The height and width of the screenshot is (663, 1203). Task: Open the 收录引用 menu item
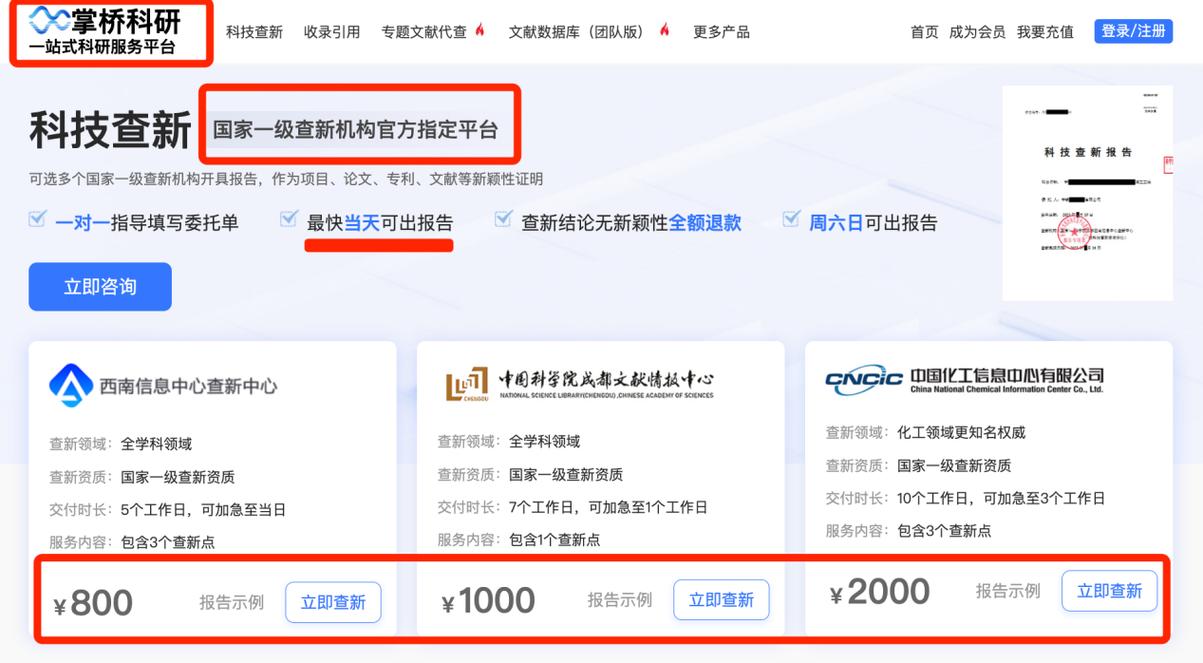point(332,32)
